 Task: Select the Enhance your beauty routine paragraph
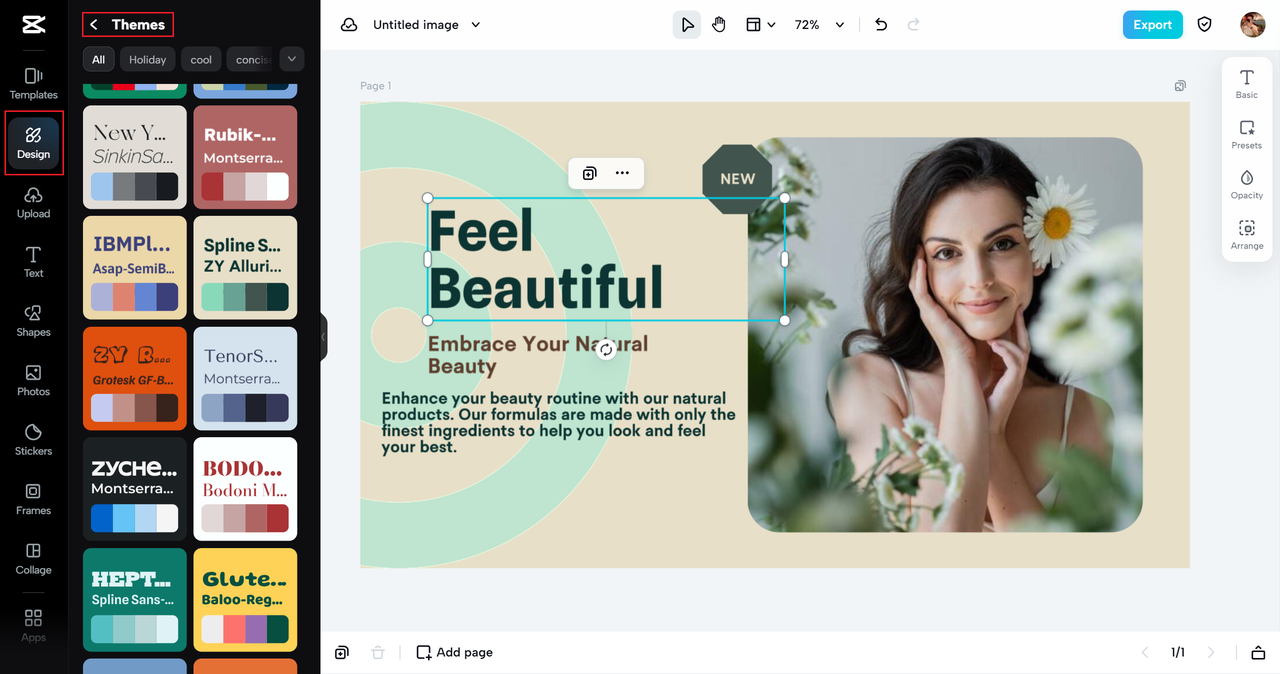pyautogui.click(x=558, y=423)
